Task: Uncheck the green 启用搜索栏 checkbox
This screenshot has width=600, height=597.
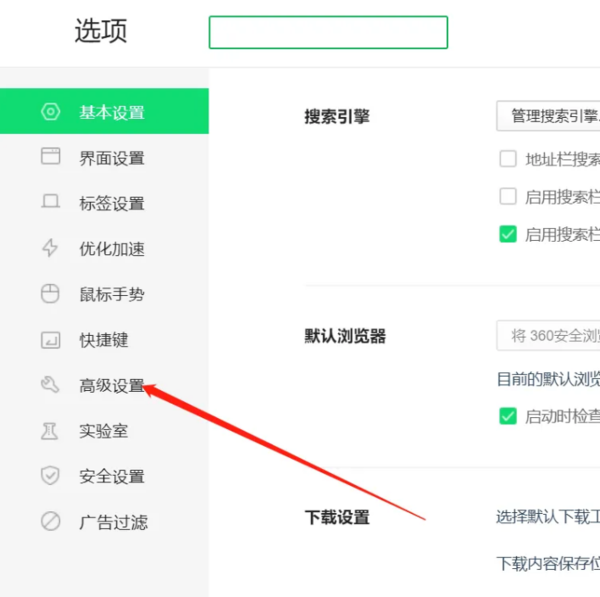Action: coord(508,234)
